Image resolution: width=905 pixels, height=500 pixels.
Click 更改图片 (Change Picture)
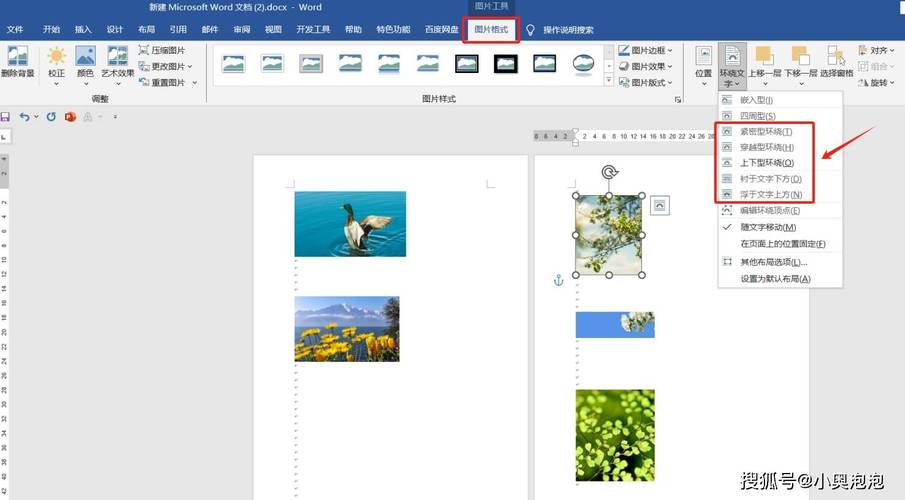[164, 66]
